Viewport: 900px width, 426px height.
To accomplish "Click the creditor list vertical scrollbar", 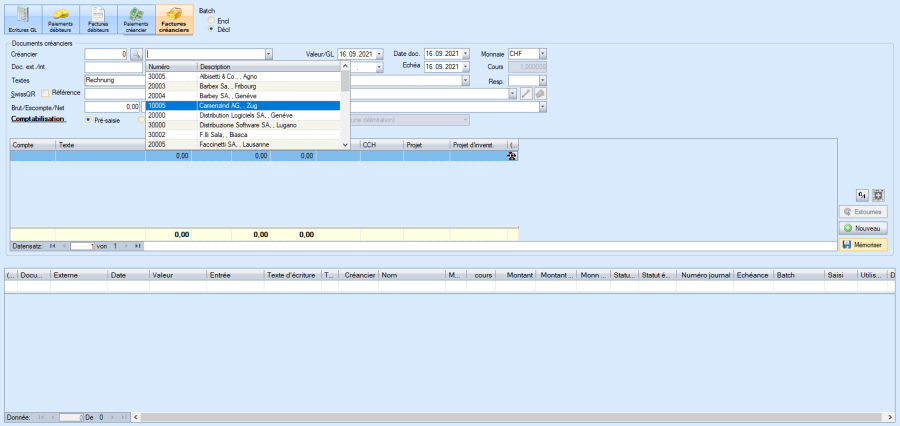I will 345,100.
